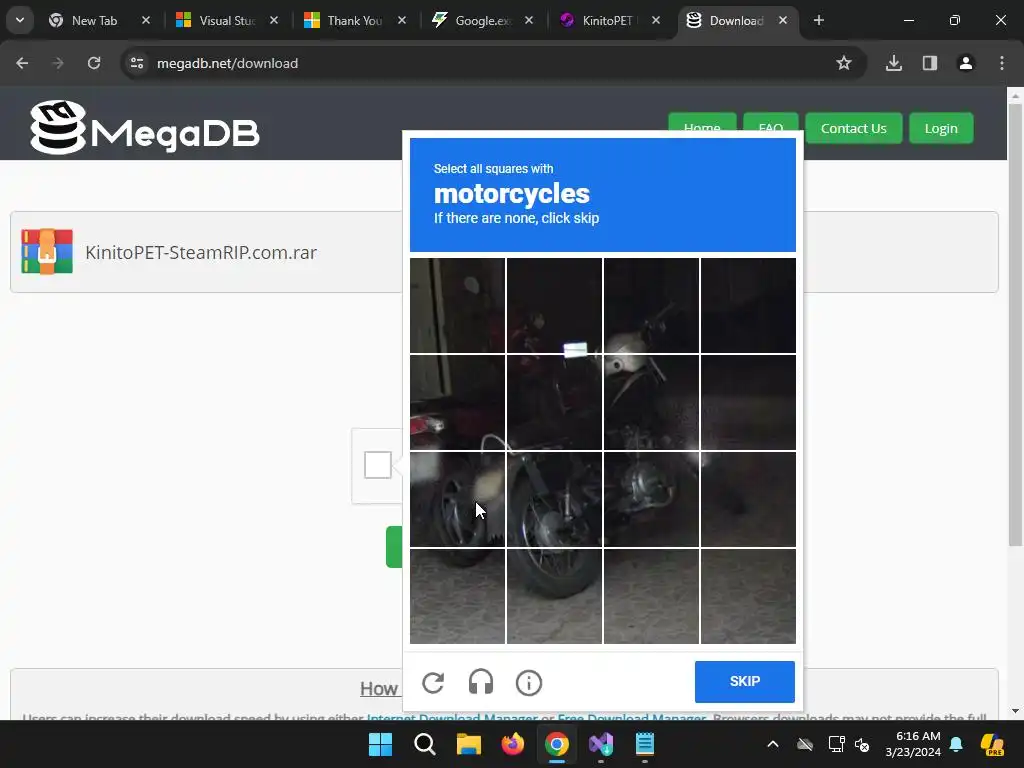Close the New Tab browser tab
The image size is (1024, 768).
(146, 20)
